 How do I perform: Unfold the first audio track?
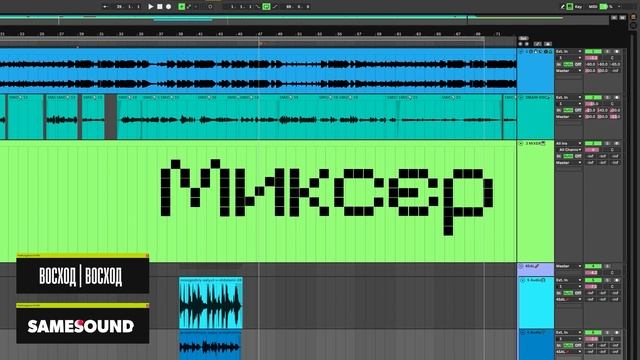coord(521,52)
